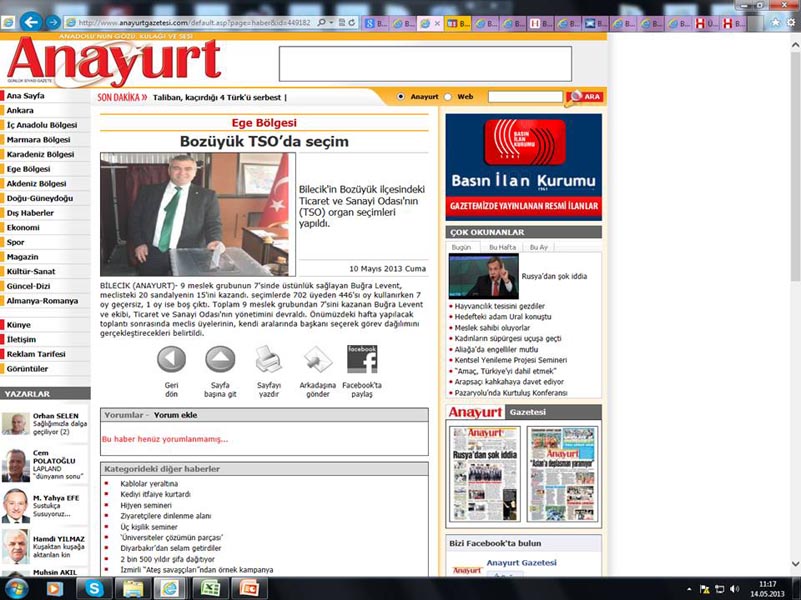Open 'Ana Sayfa' in the sidebar menu

coord(26,95)
